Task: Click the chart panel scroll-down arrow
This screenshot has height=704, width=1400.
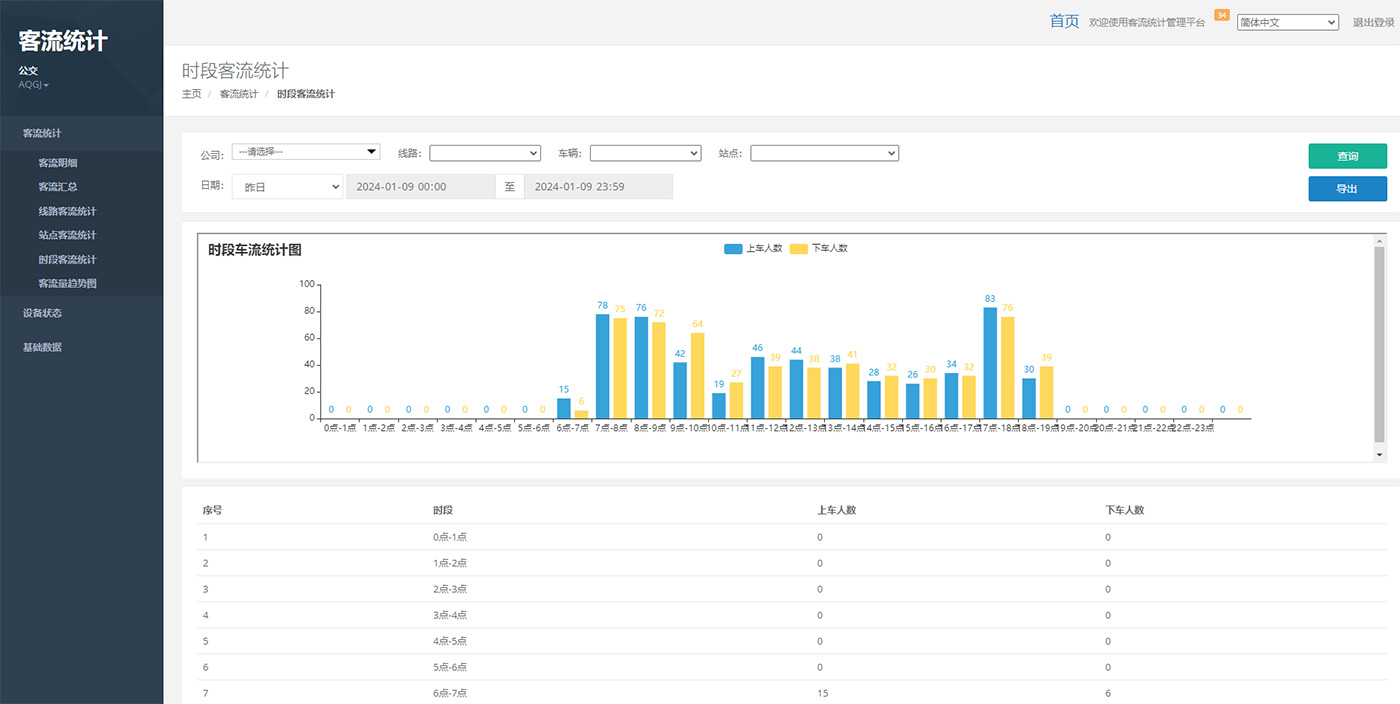Action: pos(1380,455)
